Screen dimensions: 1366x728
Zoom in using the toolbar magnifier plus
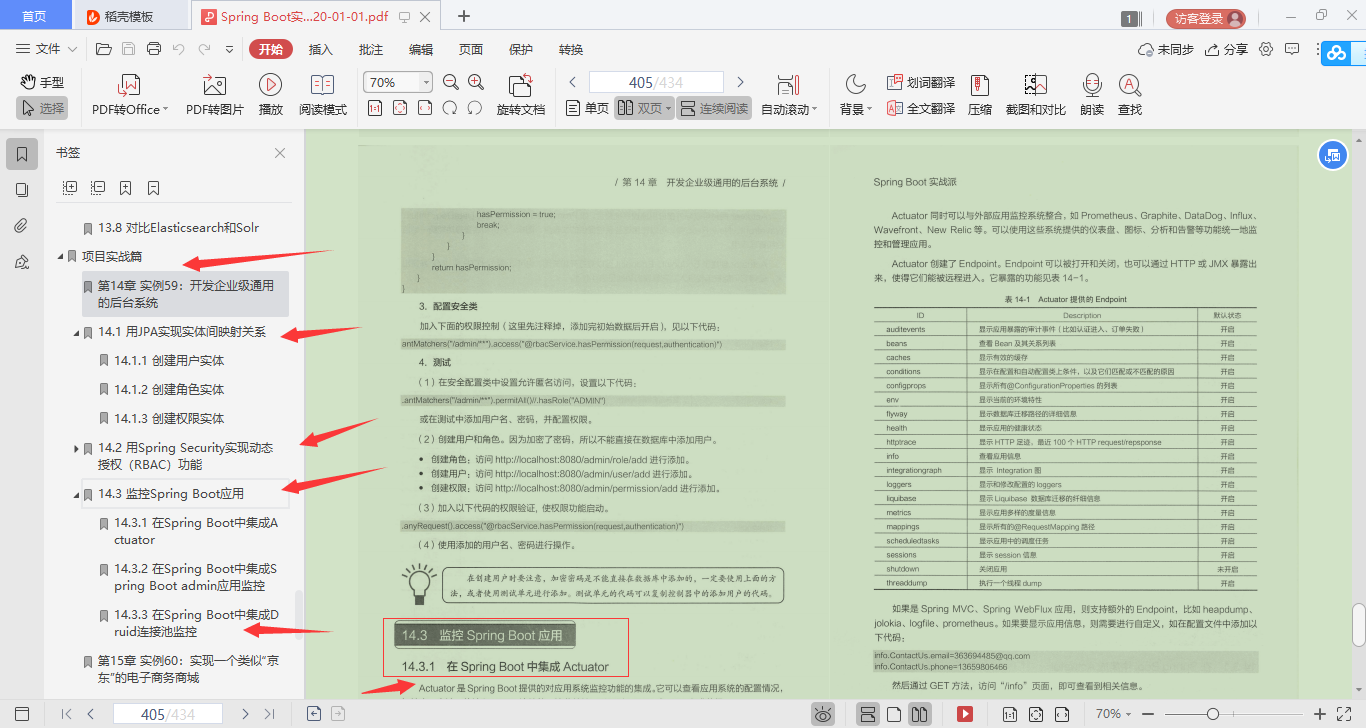point(476,83)
